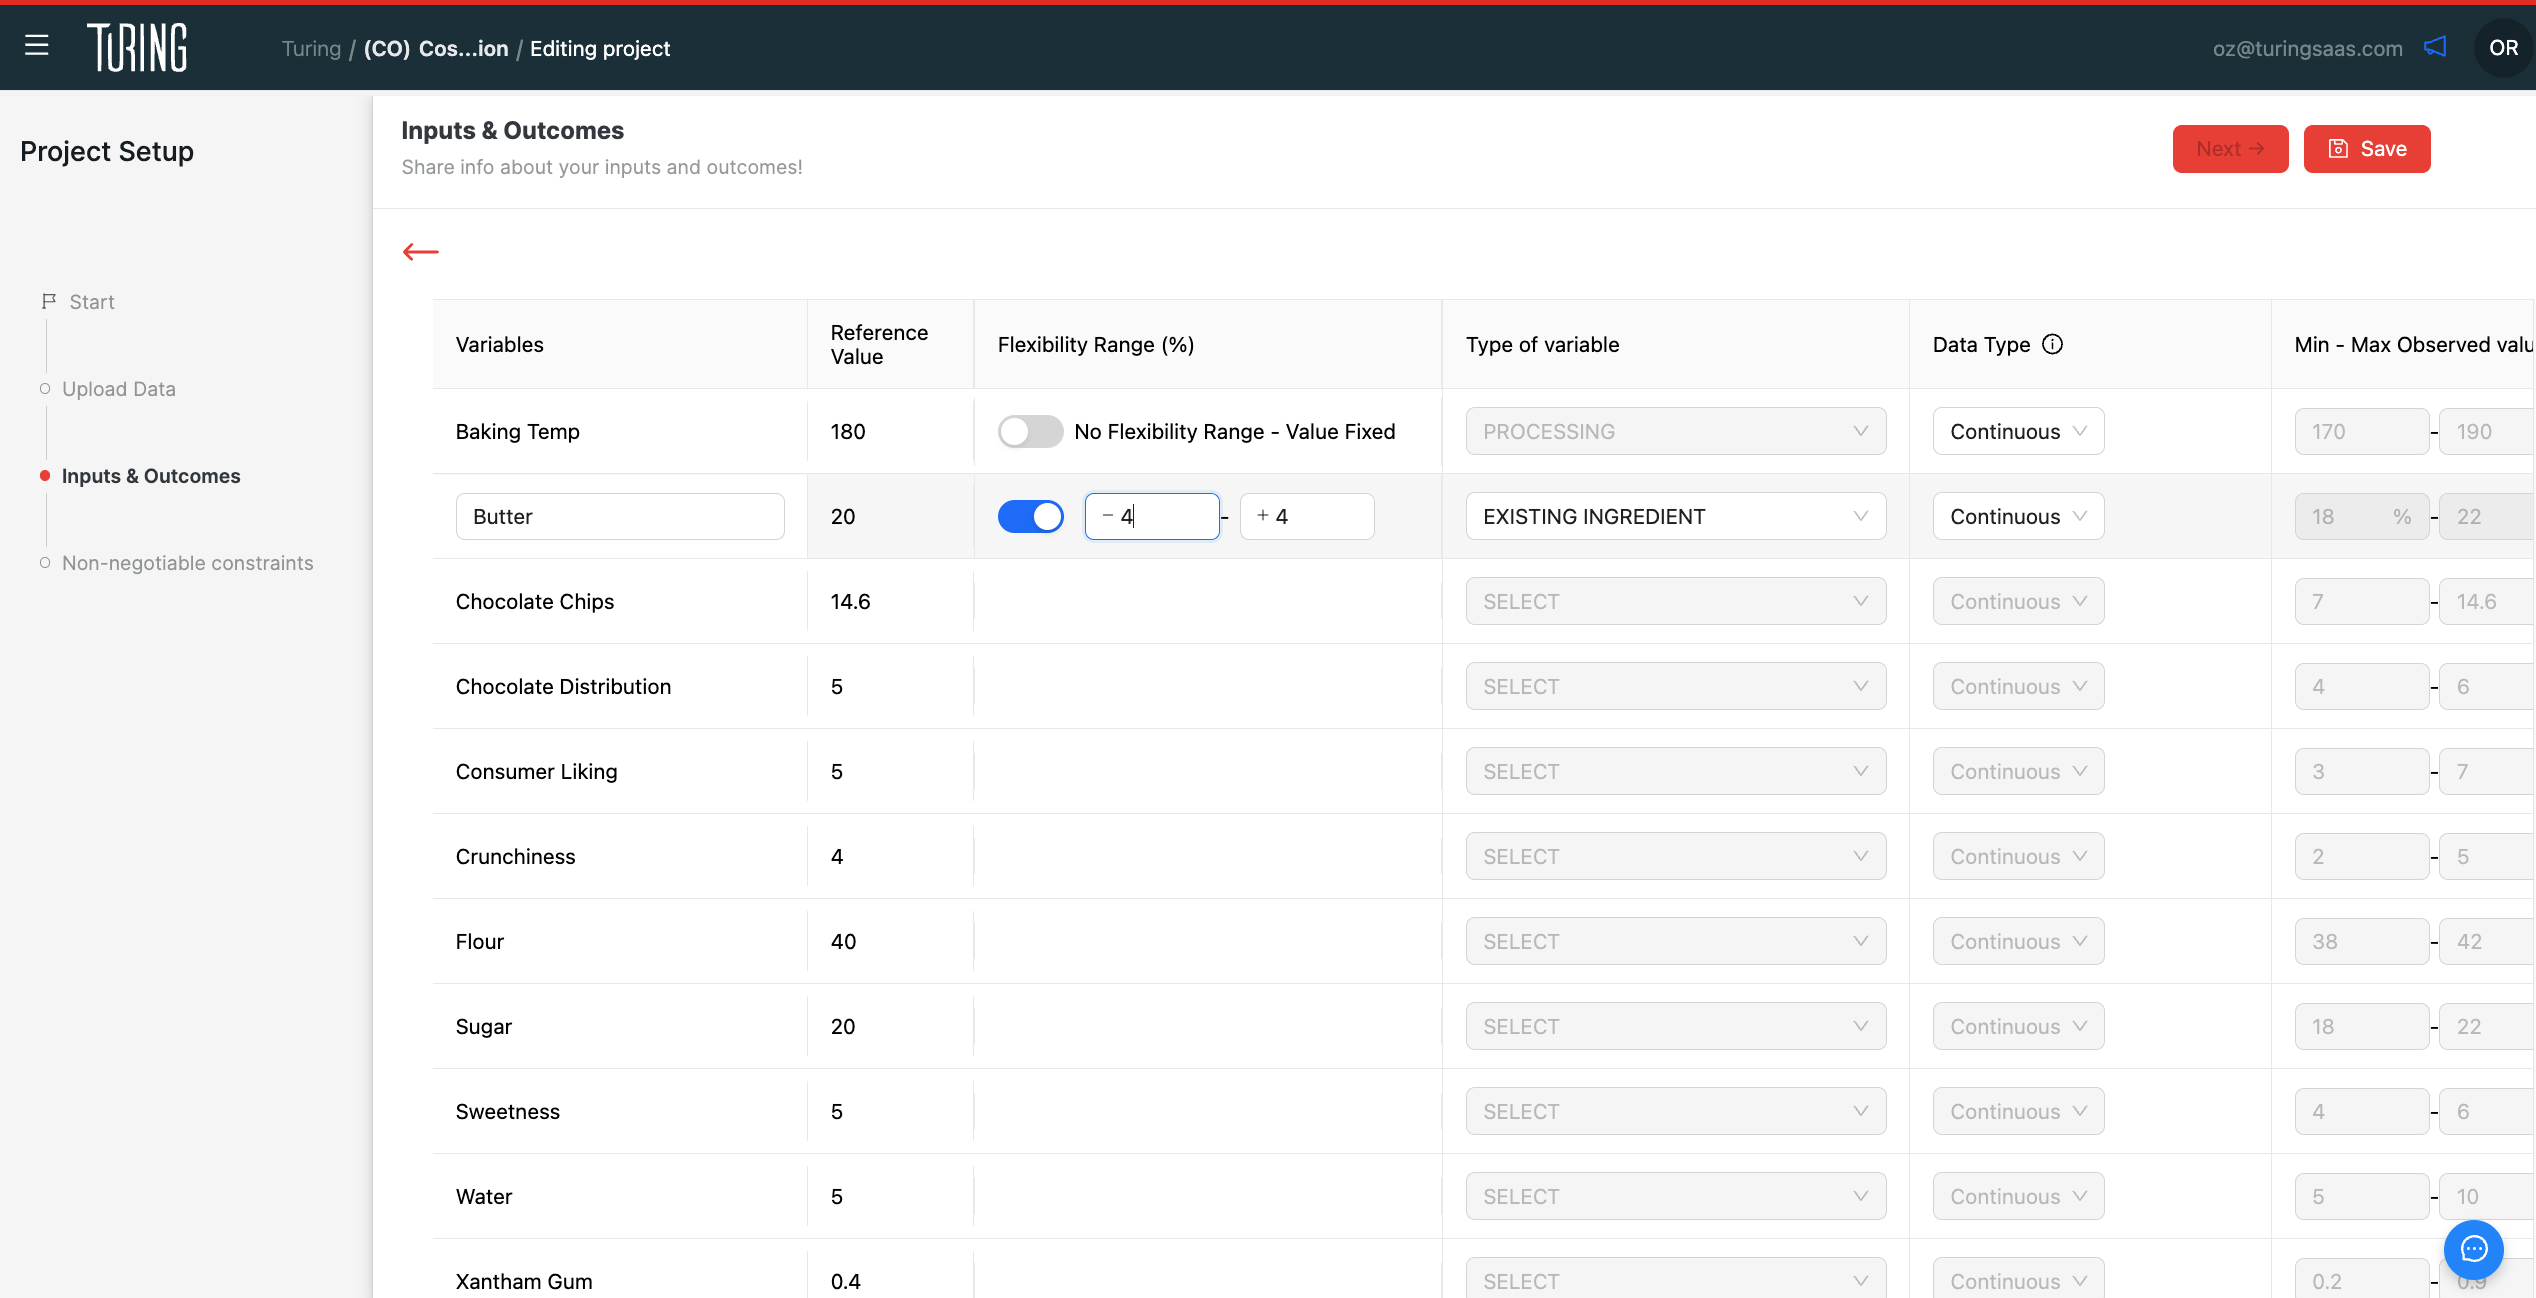Open Non-negotiable constraints step
Screen dimensions: 2536x1298
[188, 563]
